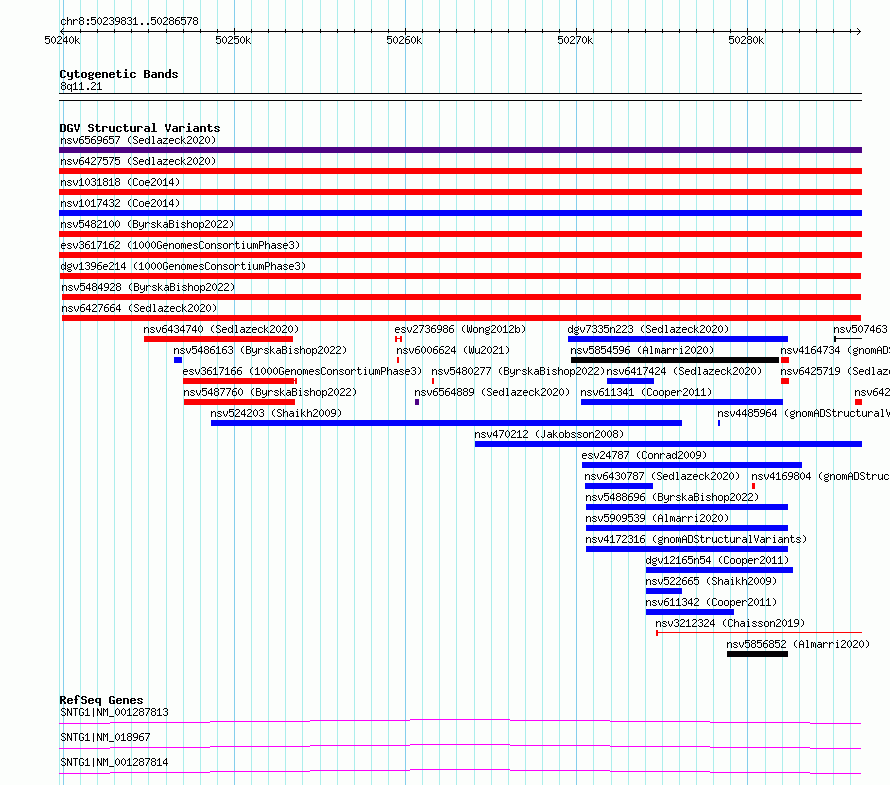Screen dimensions: 890x785
Task: Open nsv4172316 (gnomADStructuralVariants) label
Action: pos(696,539)
